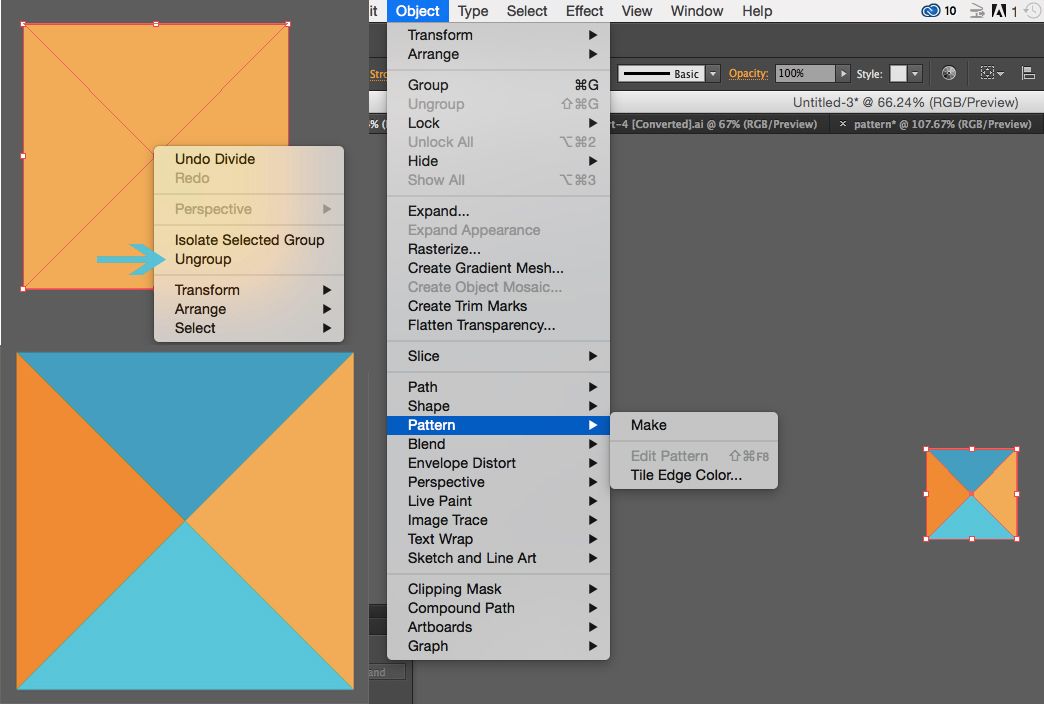Viewport: 1044px width, 704px height.
Task: Open the Style swatch dropdown
Action: (x=913, y=72)
